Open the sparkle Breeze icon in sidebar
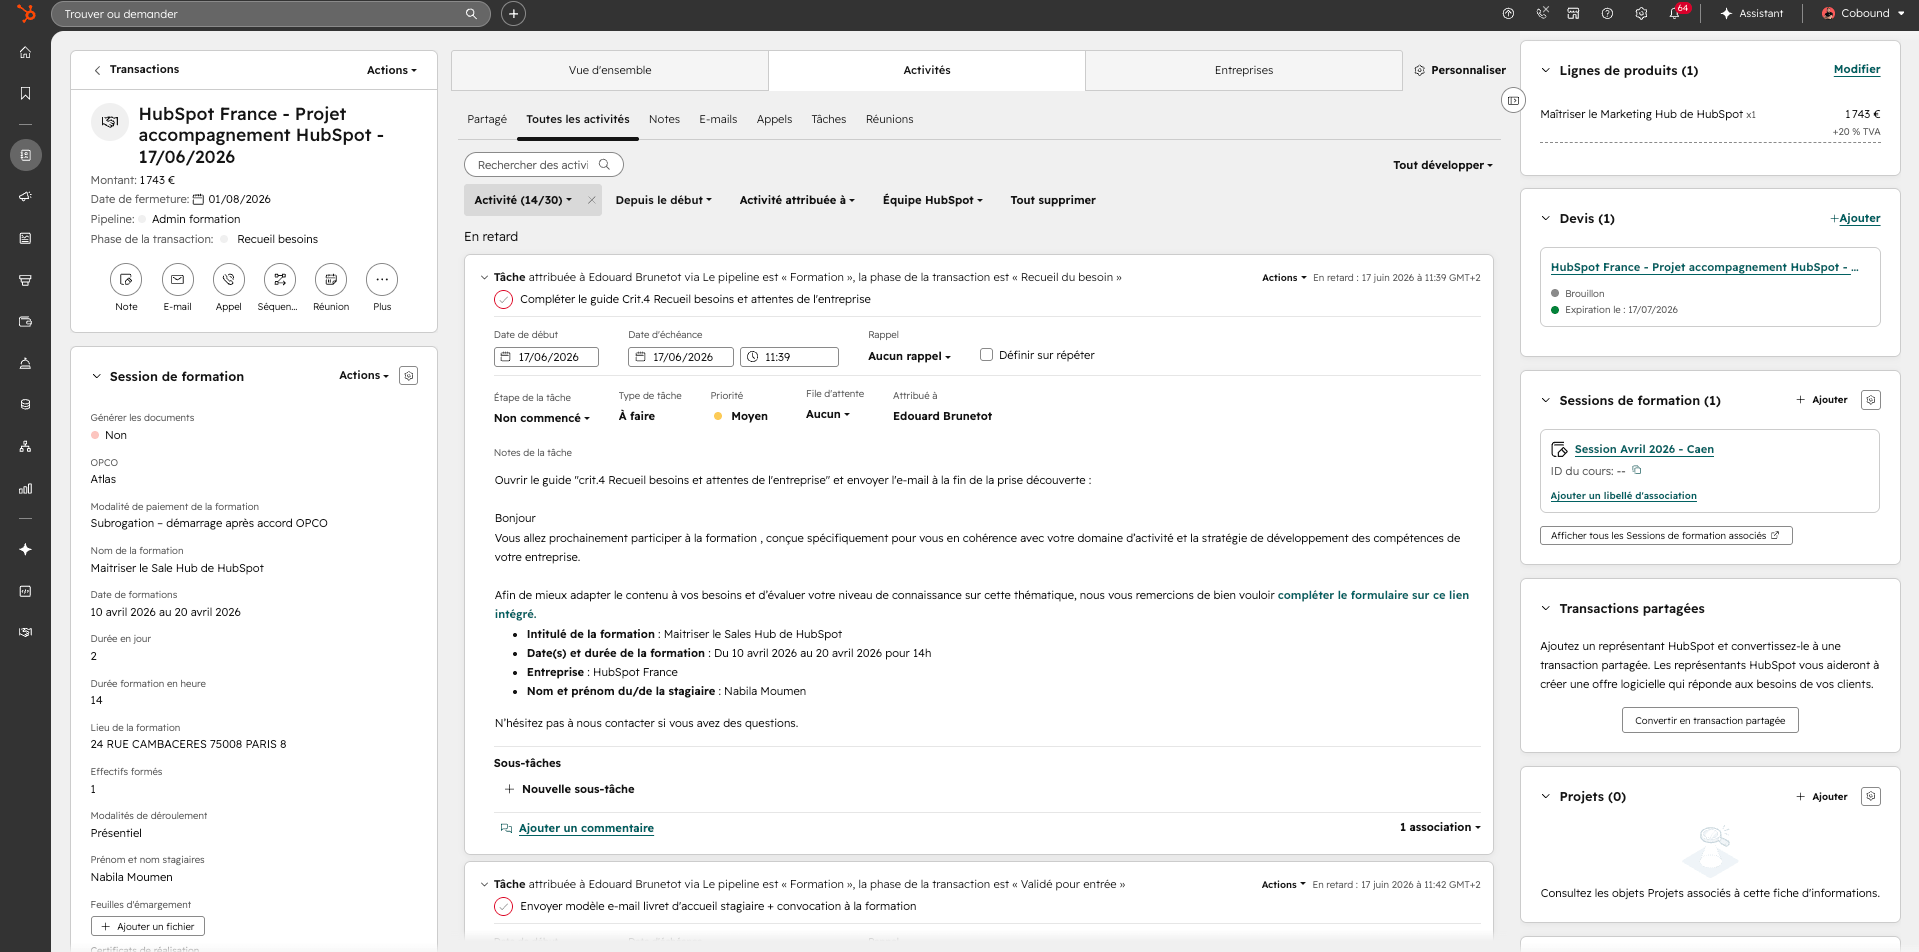1919x952 pixels. point(26,549)
